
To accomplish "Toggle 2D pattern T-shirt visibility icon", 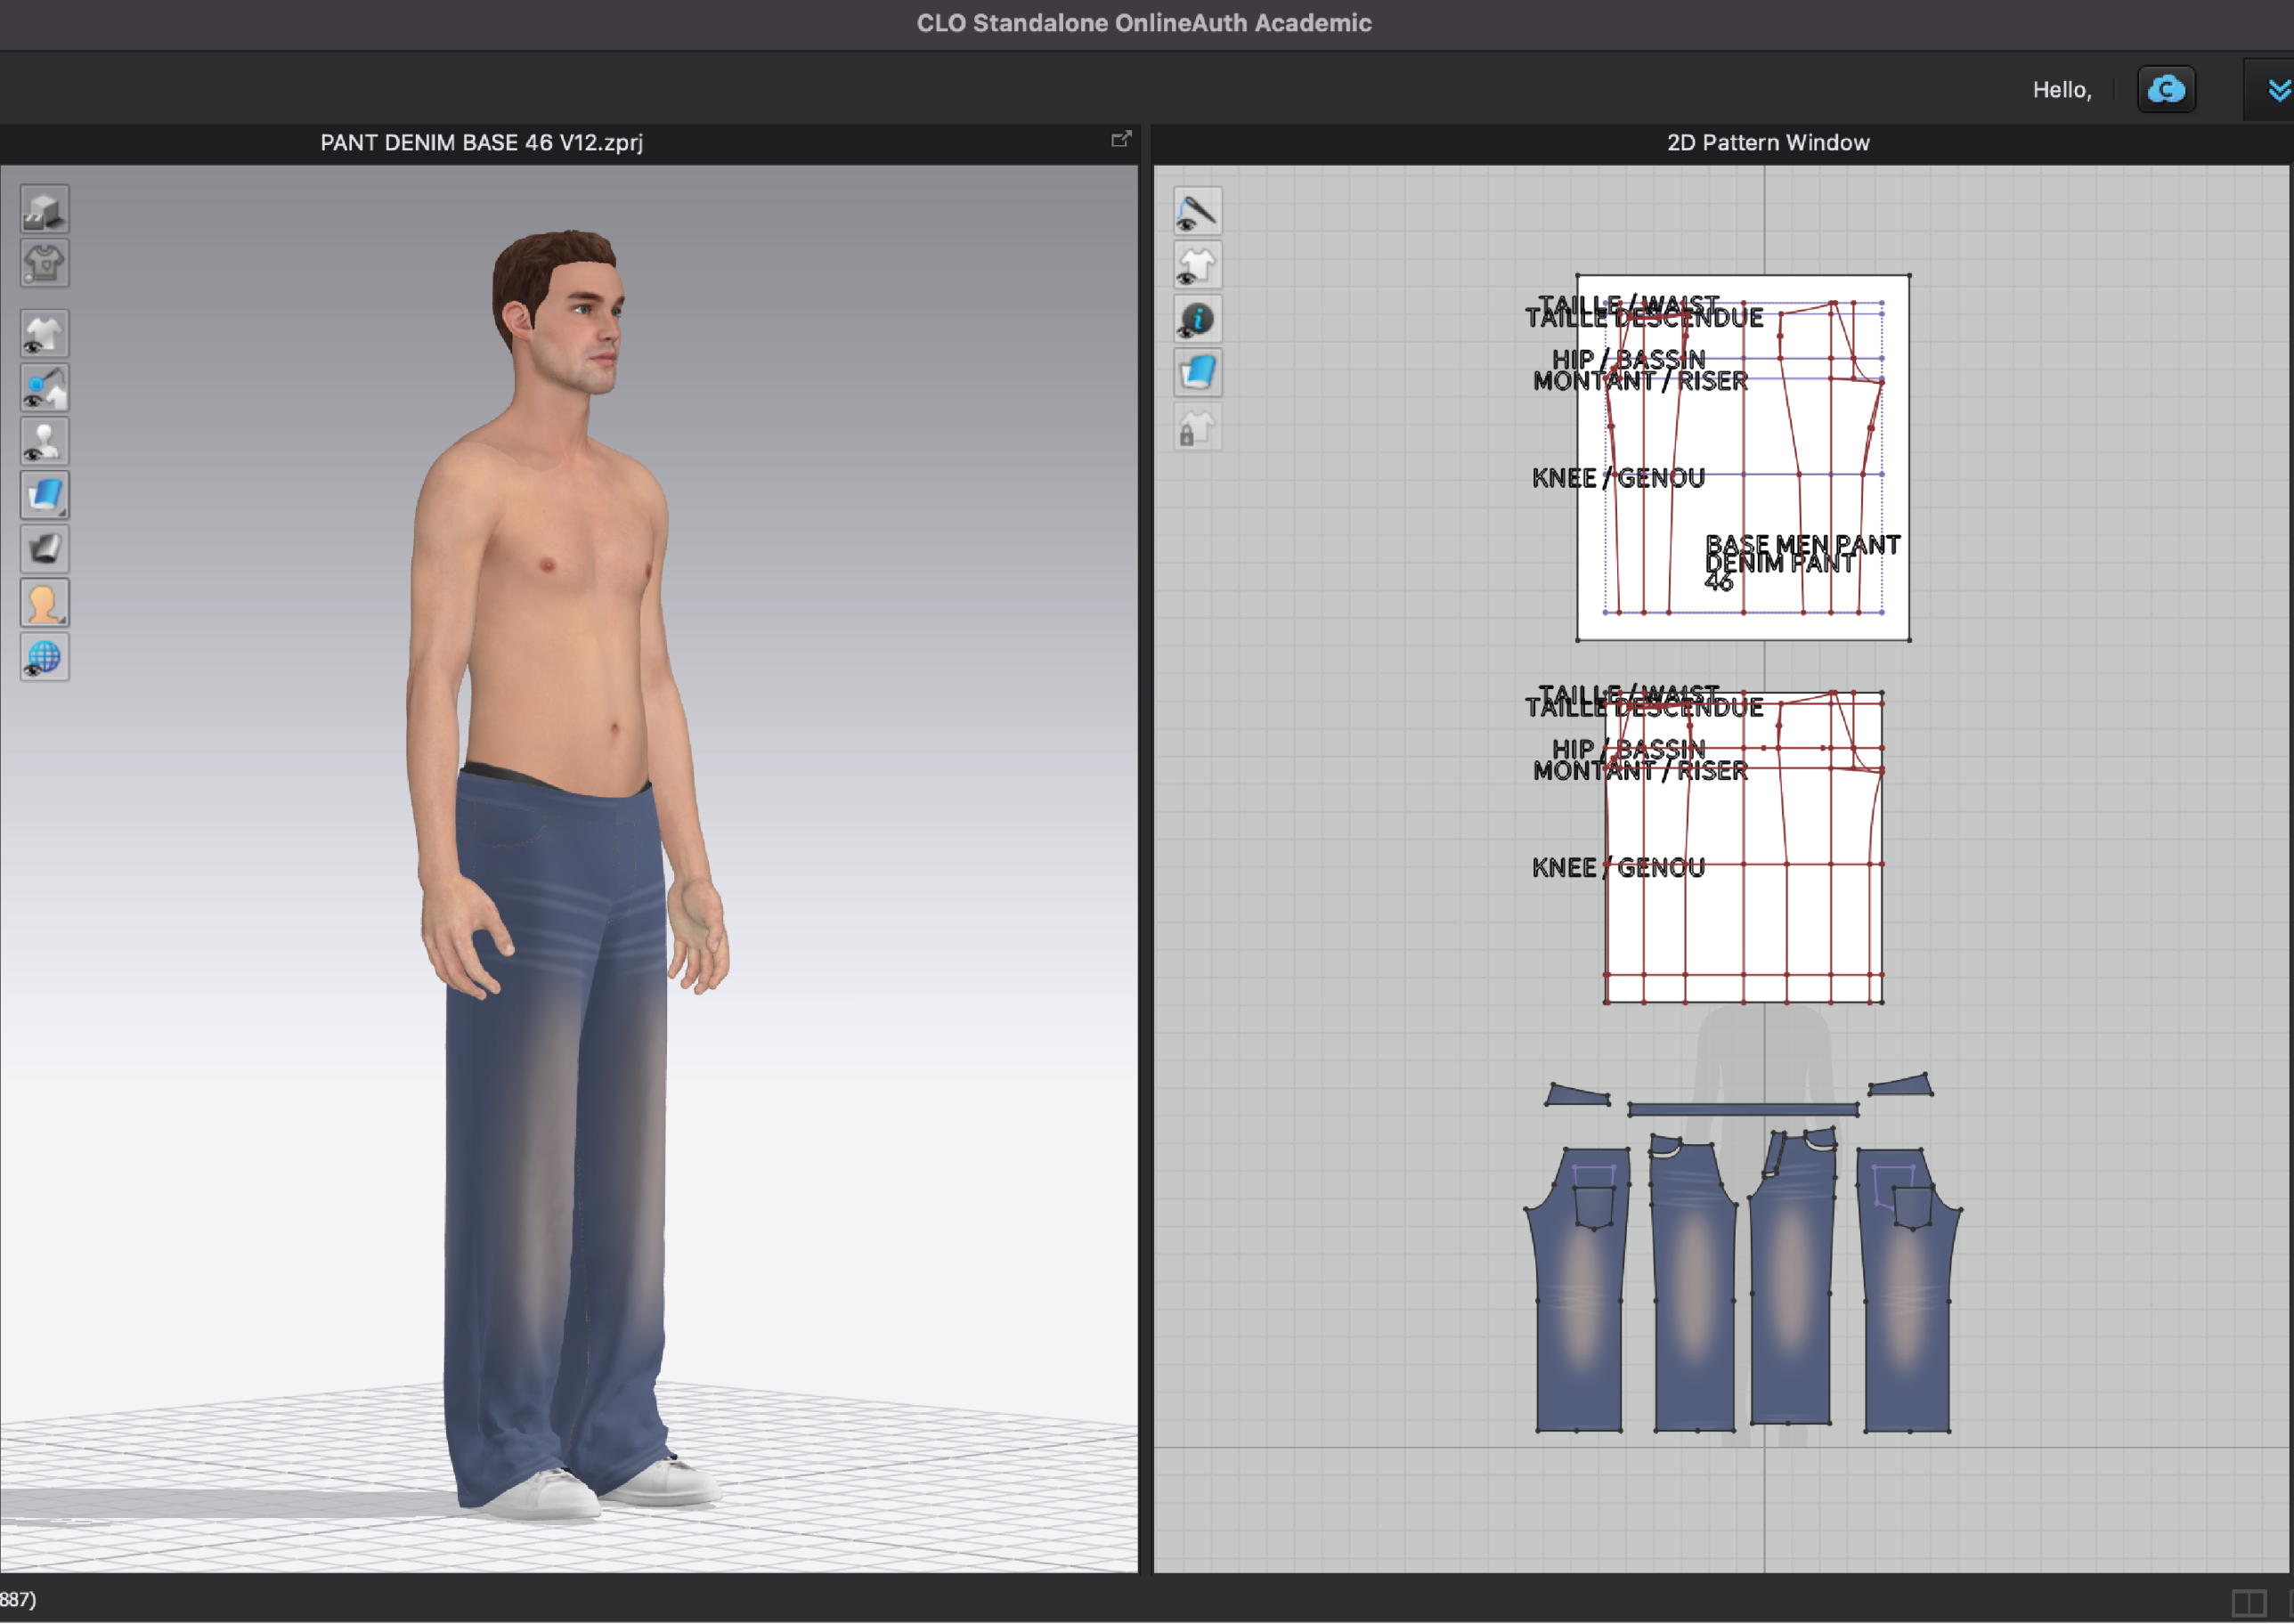I will 1197,266.
